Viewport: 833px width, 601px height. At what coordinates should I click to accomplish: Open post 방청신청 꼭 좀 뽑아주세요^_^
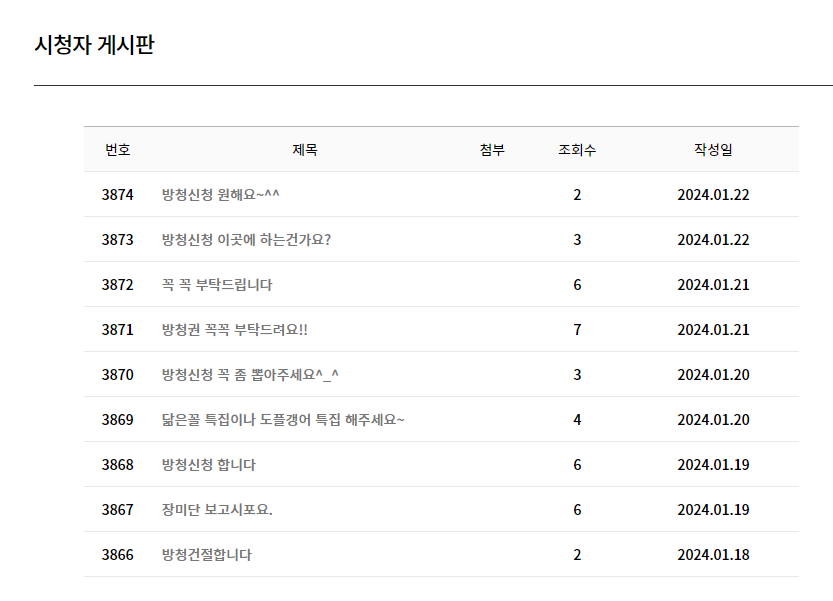point(250,375)
